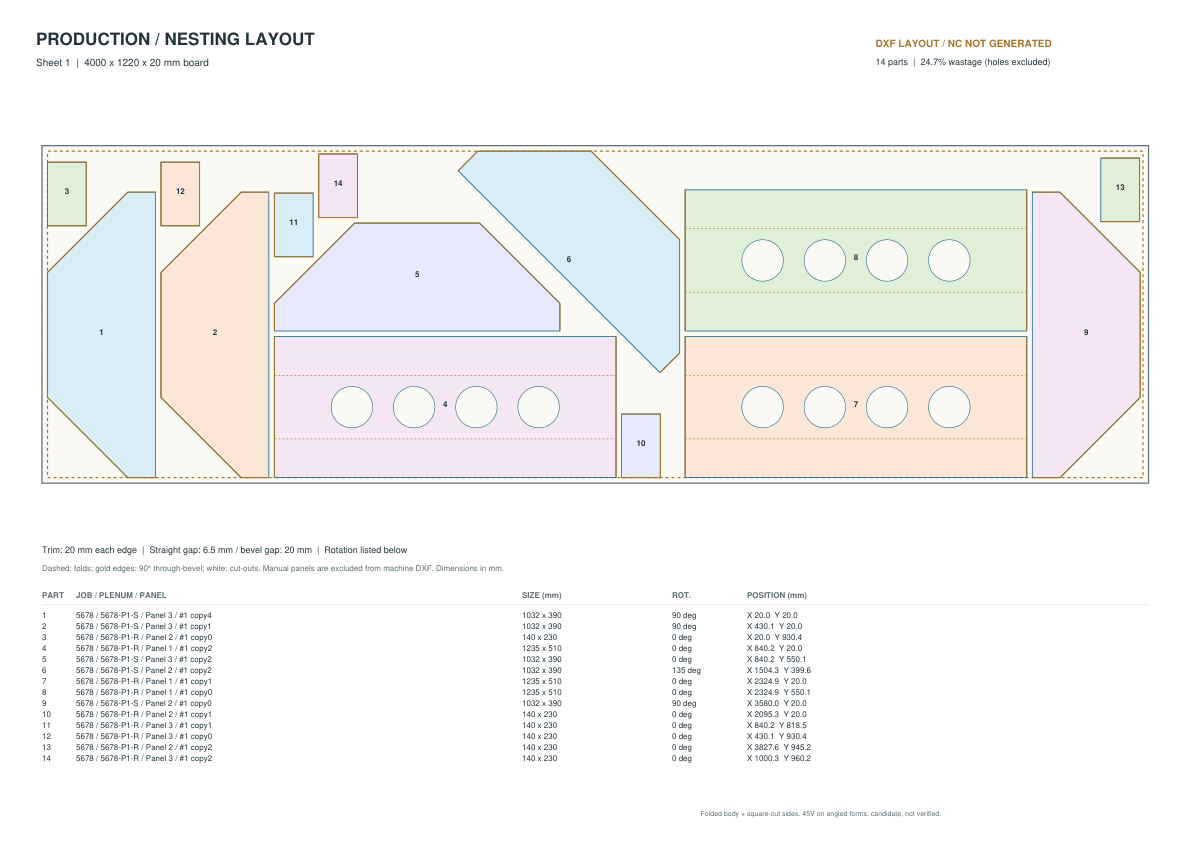Click row 'Panel 3 / #1 copy1' of part 2
The height and width of the screenshot is (842, 1191).
click(x=595, y=626)
